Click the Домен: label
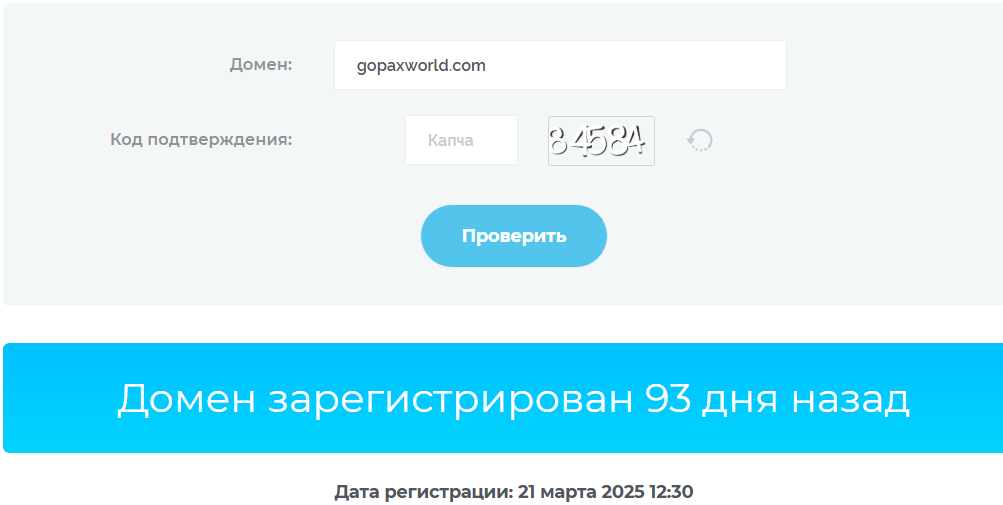 click(x=261, y=65)
